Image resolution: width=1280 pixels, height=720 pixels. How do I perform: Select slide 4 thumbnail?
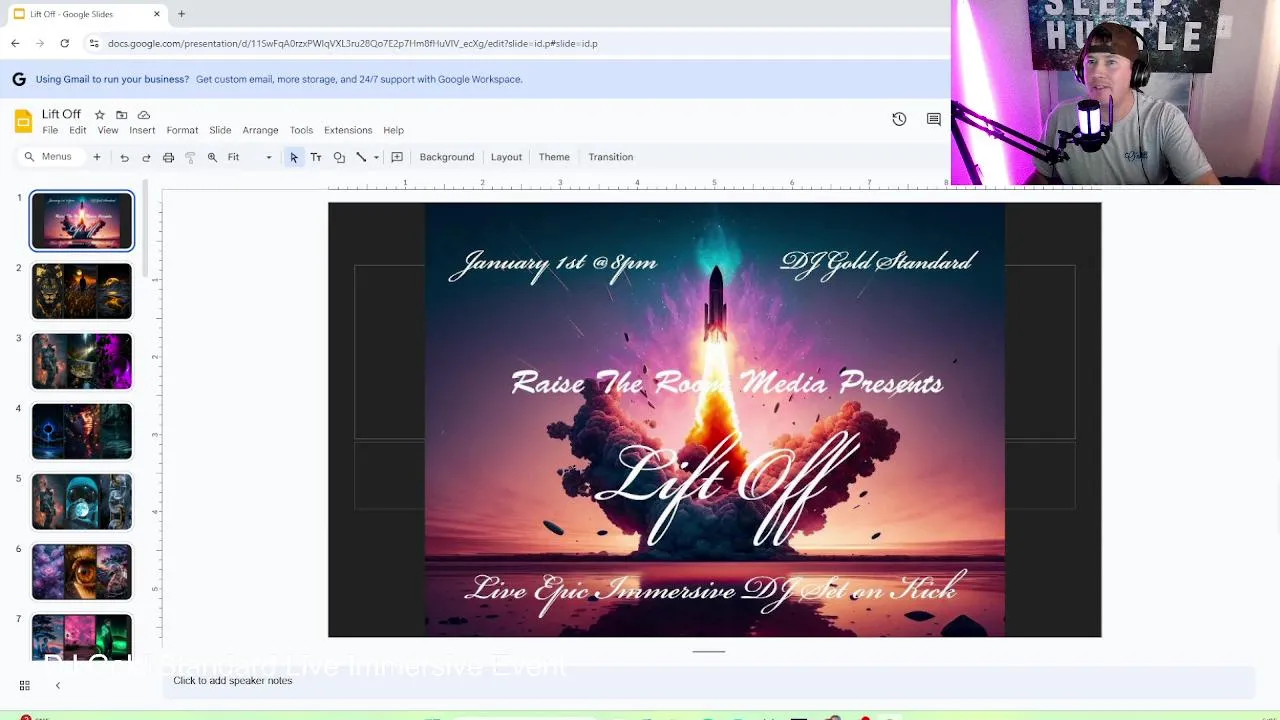(82, 431)
